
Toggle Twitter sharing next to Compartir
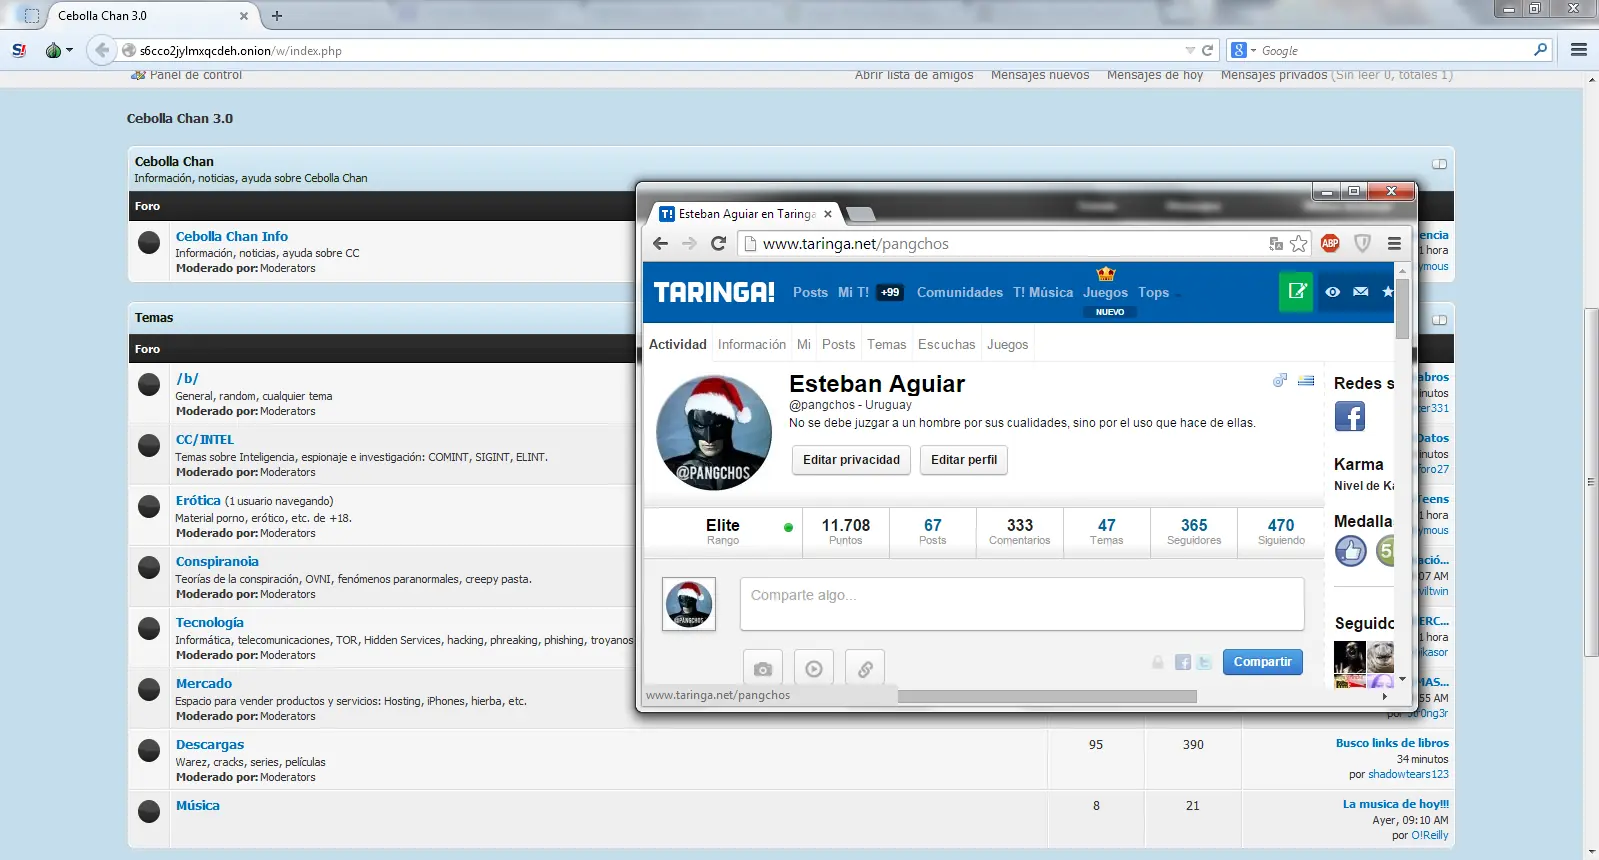click(x=1204, y=662)
